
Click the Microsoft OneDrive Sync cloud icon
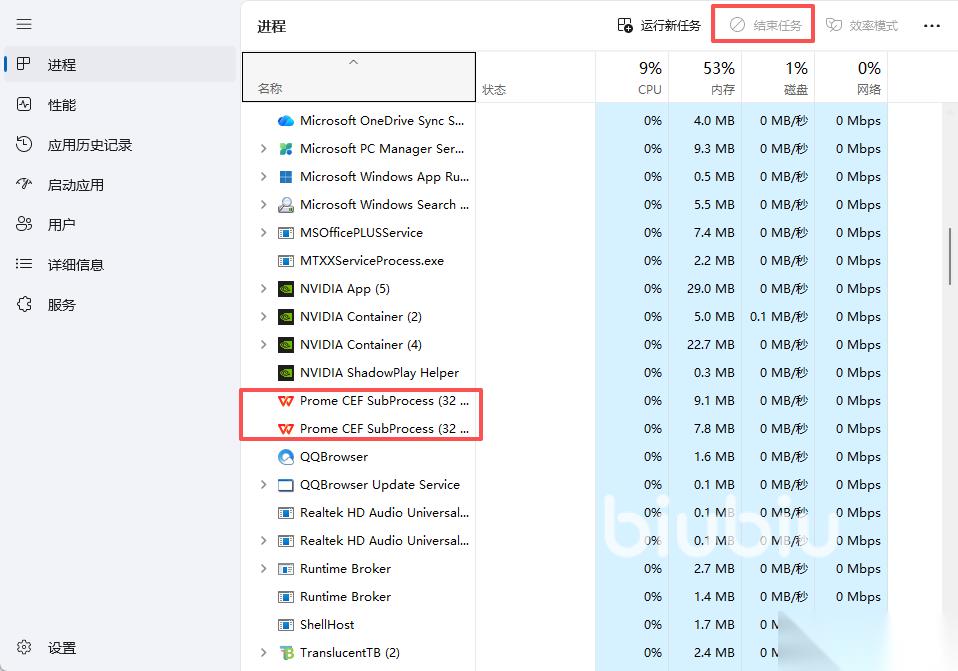[x=286, y=121]
